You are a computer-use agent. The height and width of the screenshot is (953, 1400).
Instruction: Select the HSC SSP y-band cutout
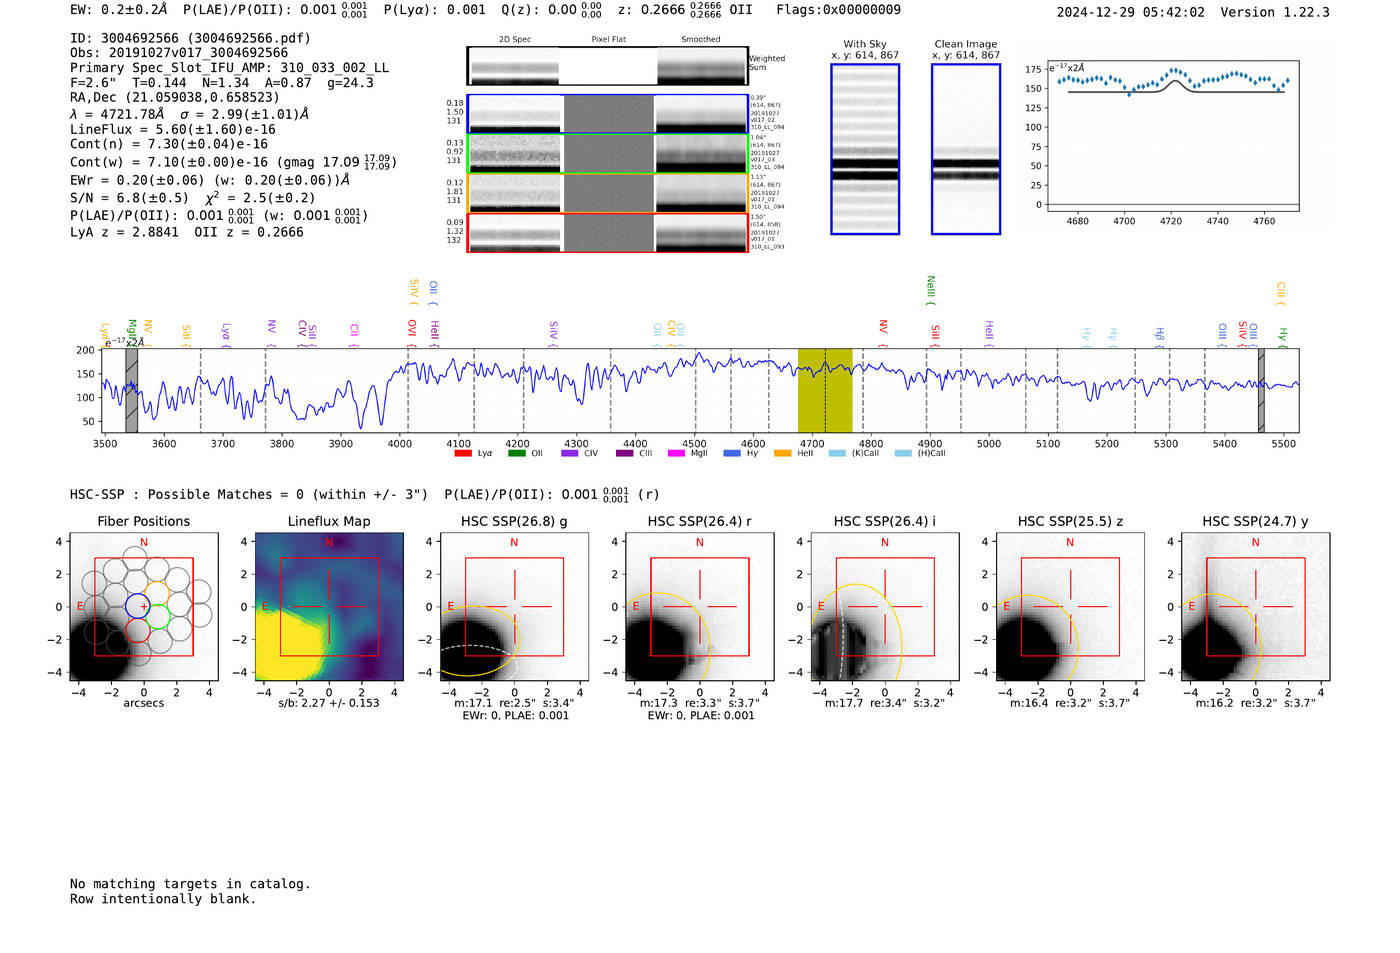(1255, 607)
